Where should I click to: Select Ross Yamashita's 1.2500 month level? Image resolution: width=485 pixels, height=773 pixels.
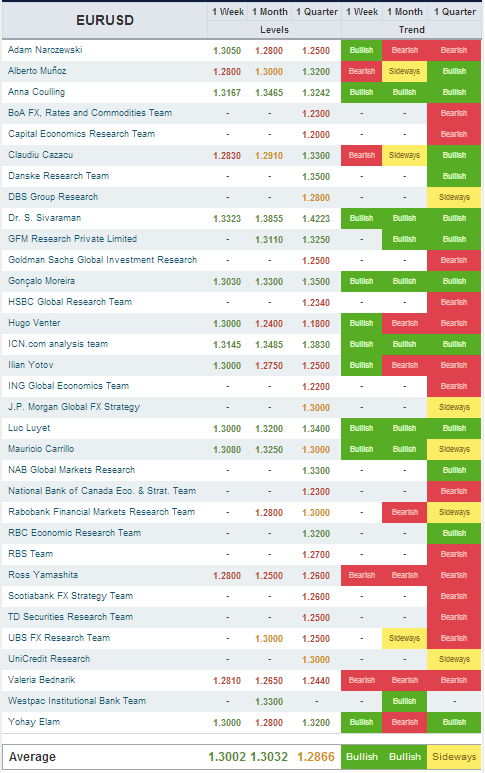coord(269,576)
